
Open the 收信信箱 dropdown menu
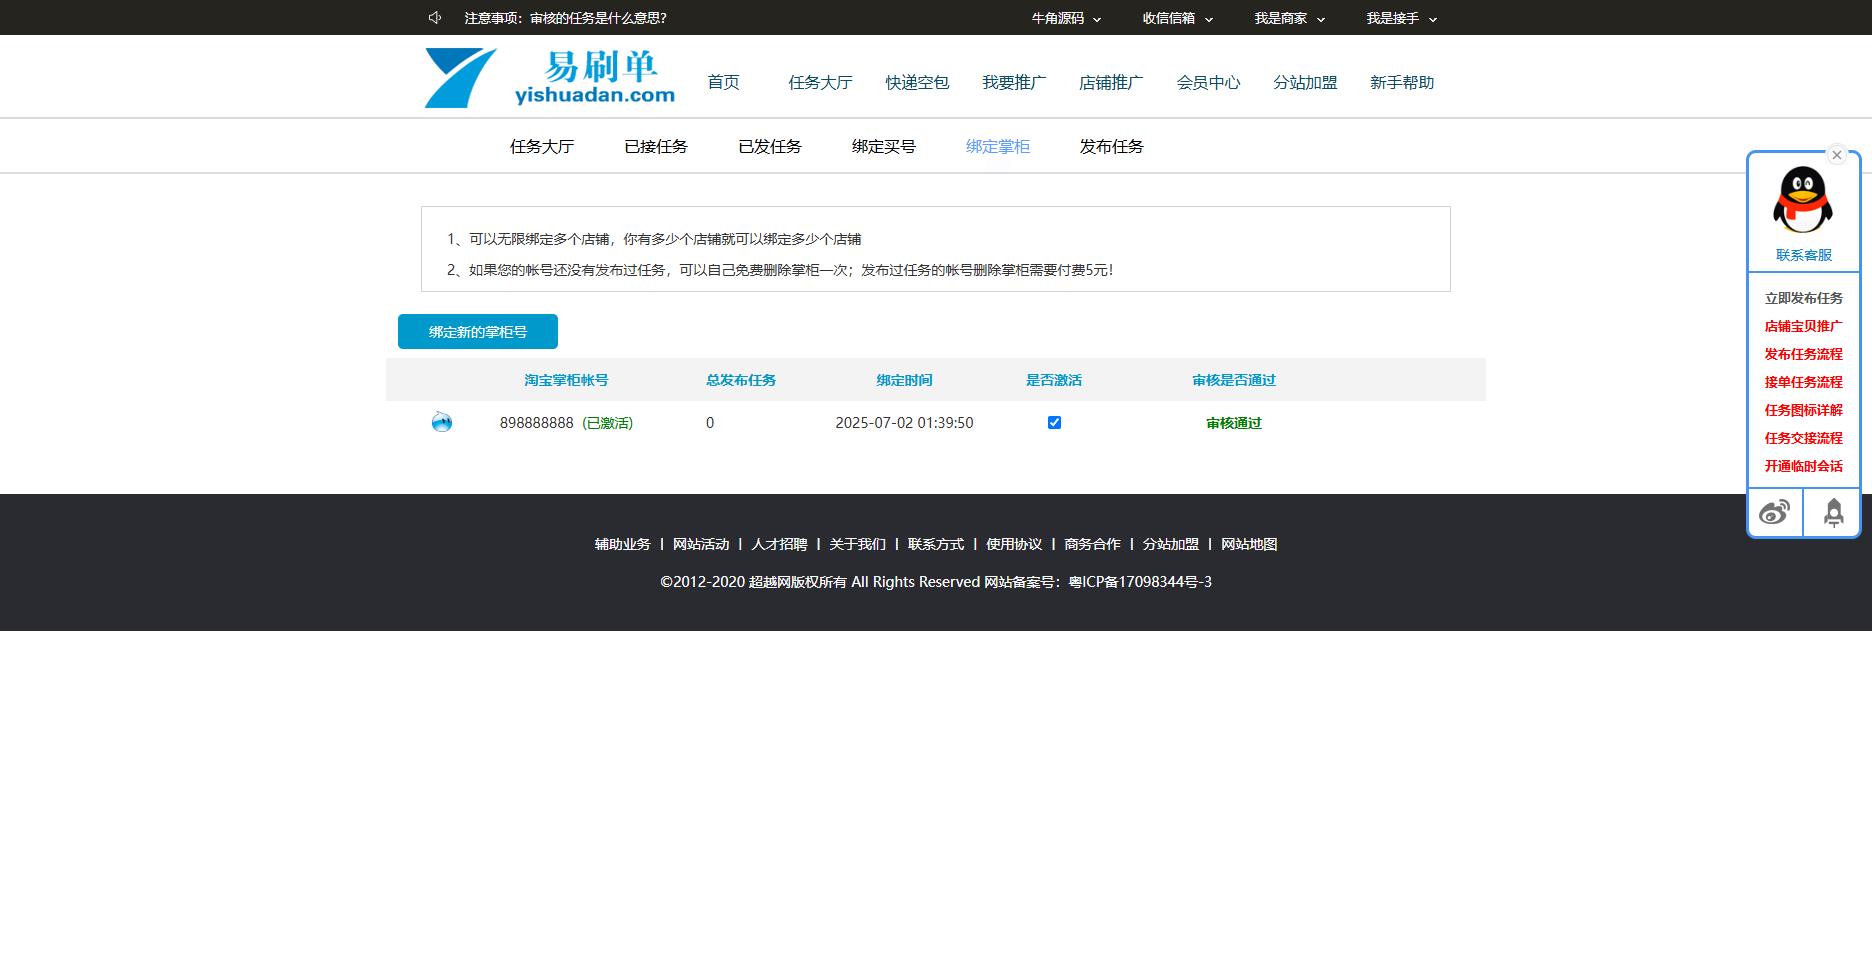(x=1177, y=18)
